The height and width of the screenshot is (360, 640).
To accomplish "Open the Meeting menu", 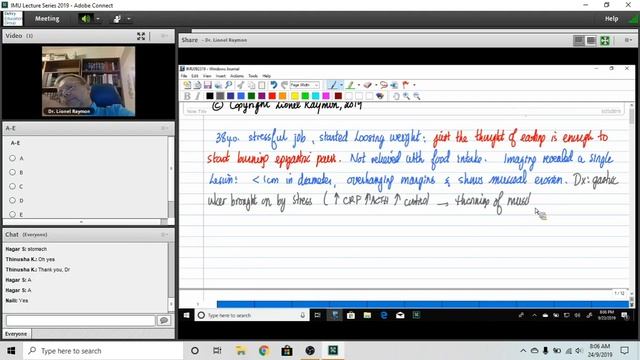I will click(47, 19).
